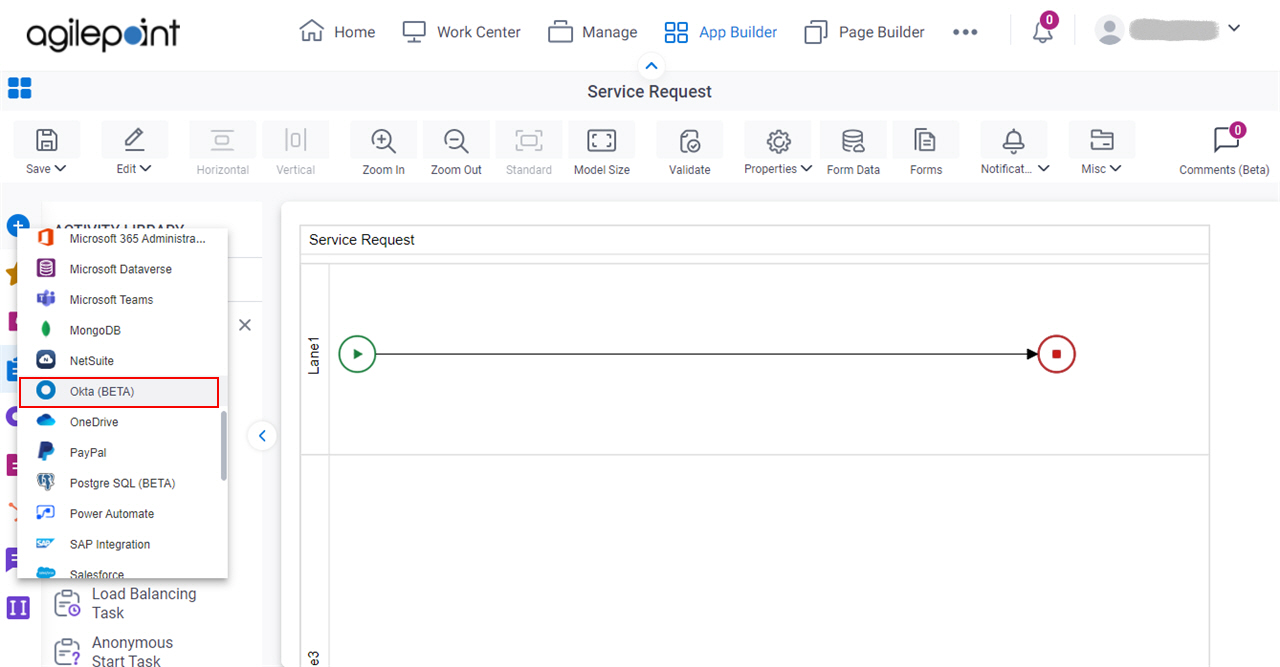The height and width of the screenshot is (667, 1280).
Task: Click the app grid icon
Action: point(19,88)
